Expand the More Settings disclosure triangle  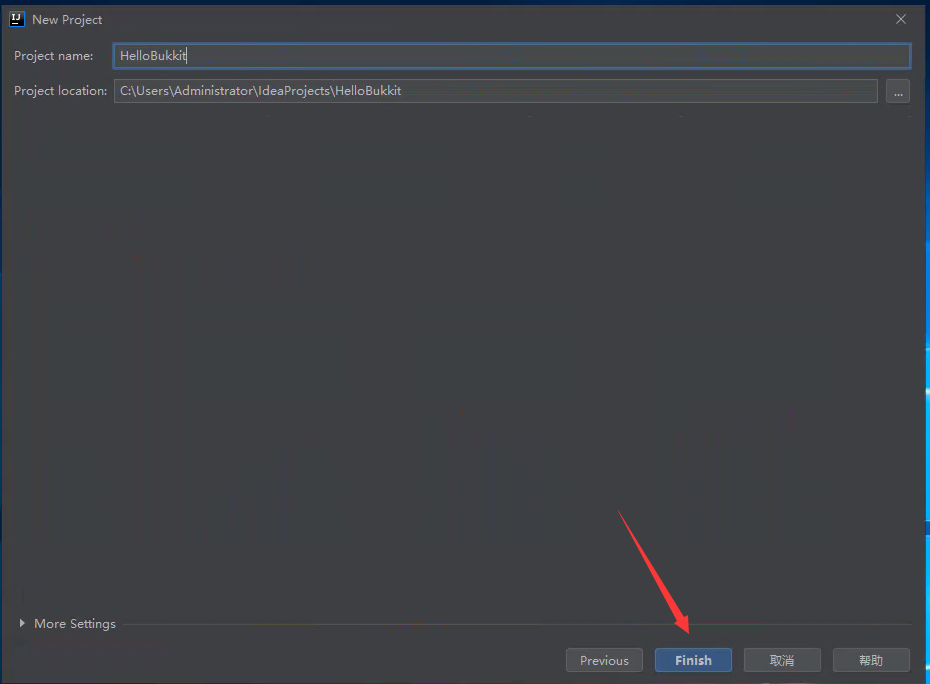point(23,623)
